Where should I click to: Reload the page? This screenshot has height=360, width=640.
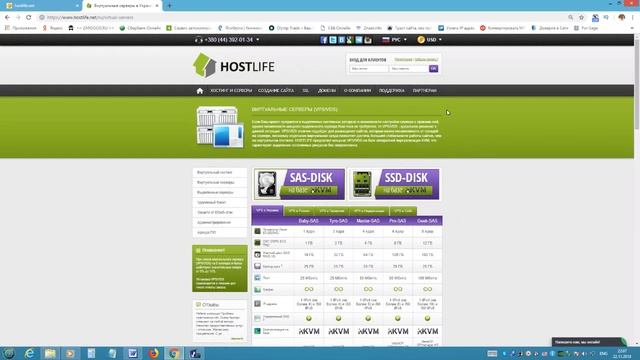click(29, 17)
